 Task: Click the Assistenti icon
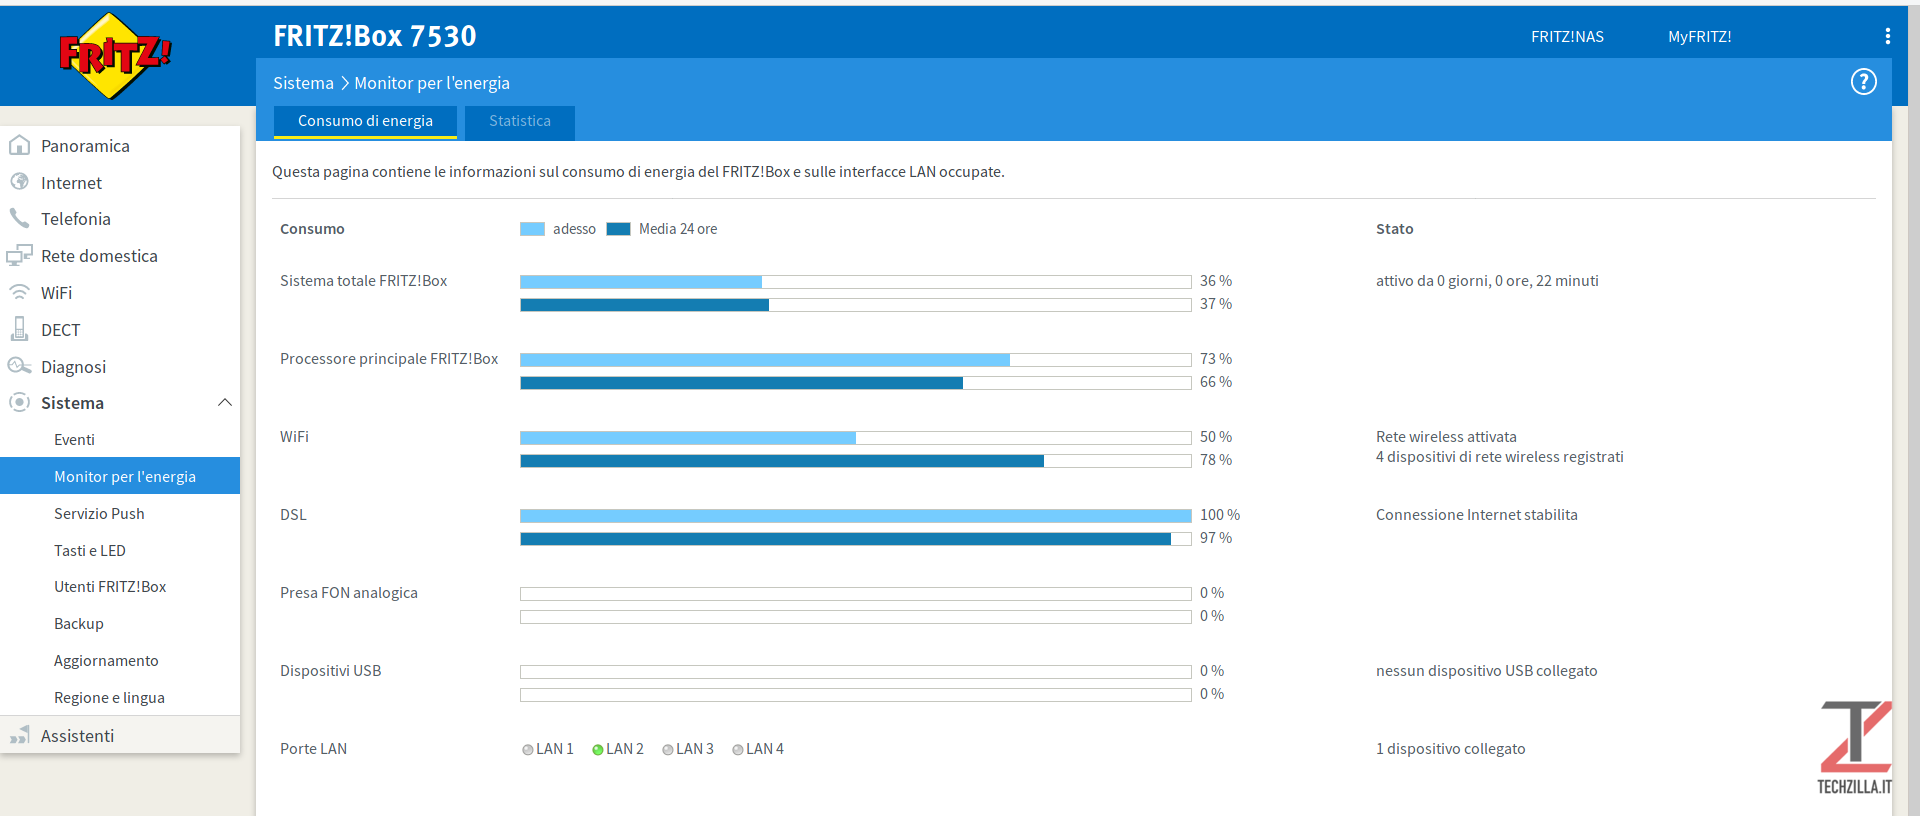click(x=19, y=736)
